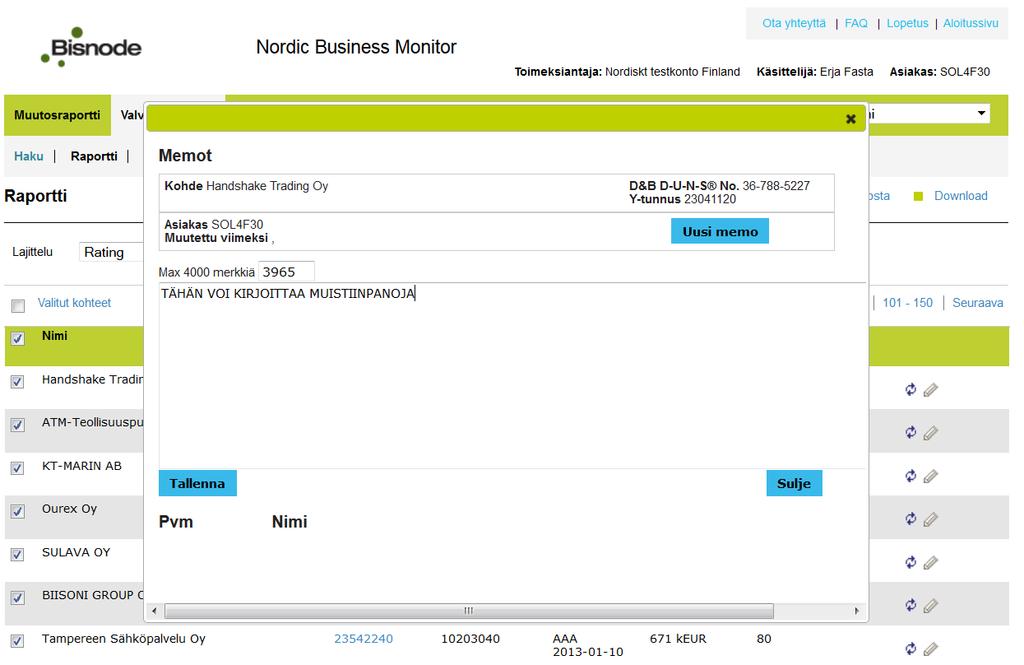Uncheck Ourex Oy row checkbox
The height and width of the screenshot is (665, 1024).
18,511
